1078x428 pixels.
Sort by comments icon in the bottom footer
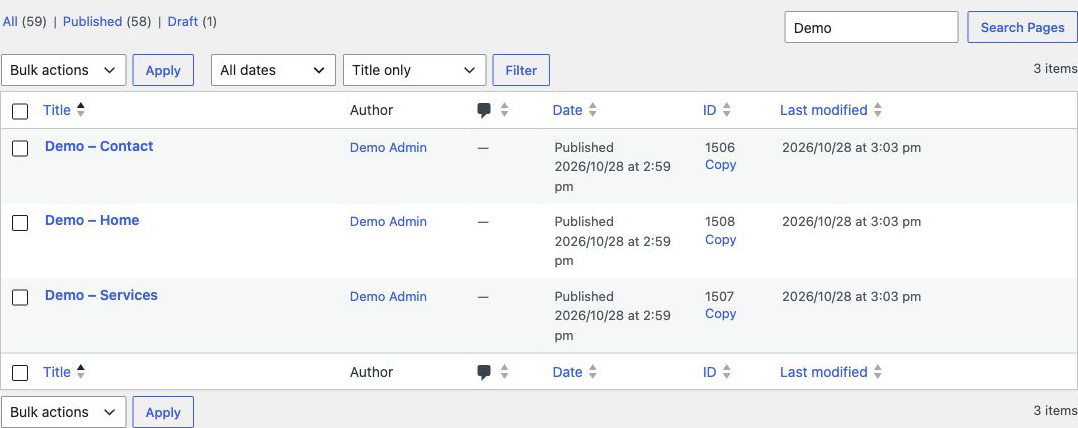[484, 372]
